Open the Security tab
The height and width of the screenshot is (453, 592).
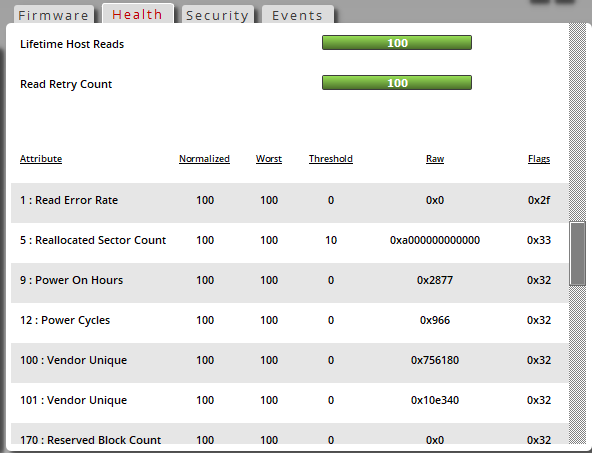pos(217,15)
